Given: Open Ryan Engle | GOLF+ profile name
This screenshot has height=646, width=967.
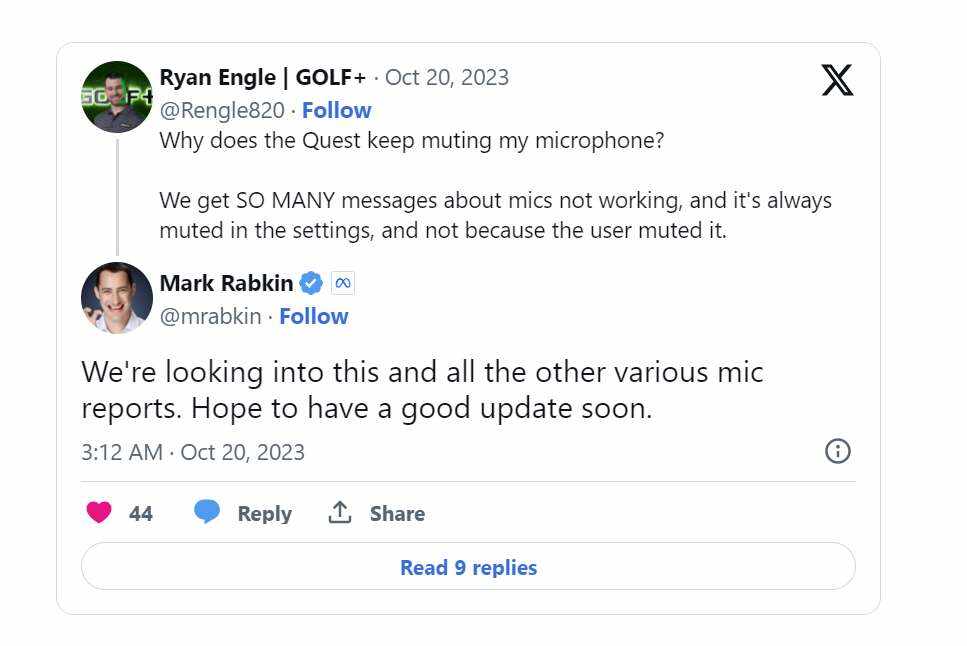Looking at the screenshot, I should point(263,77).
